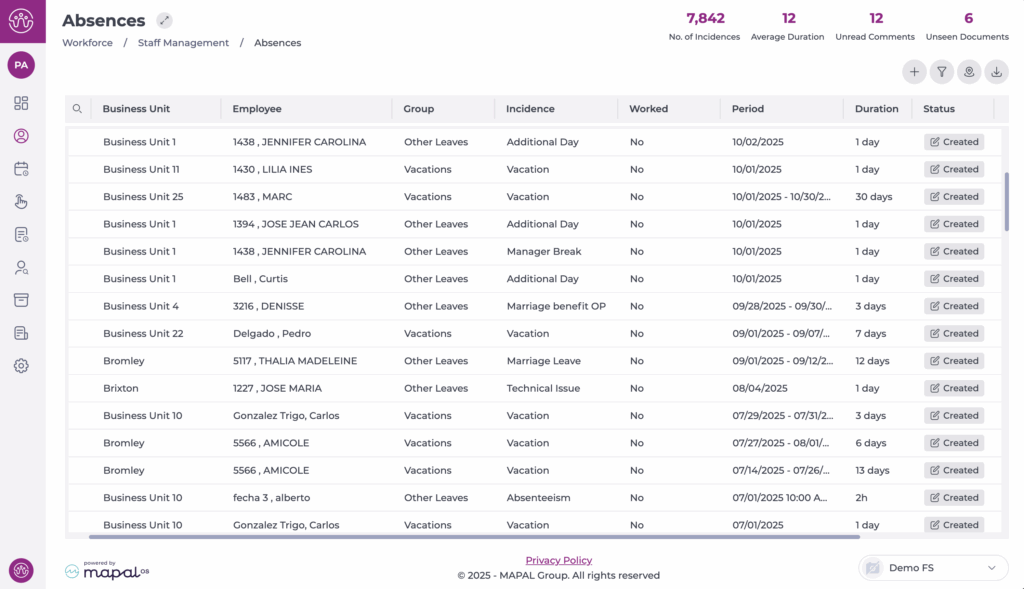This screenshot has height=589, width=1024.
Task: Click the location pin toolbar icon
Action: tap(968, 72)
